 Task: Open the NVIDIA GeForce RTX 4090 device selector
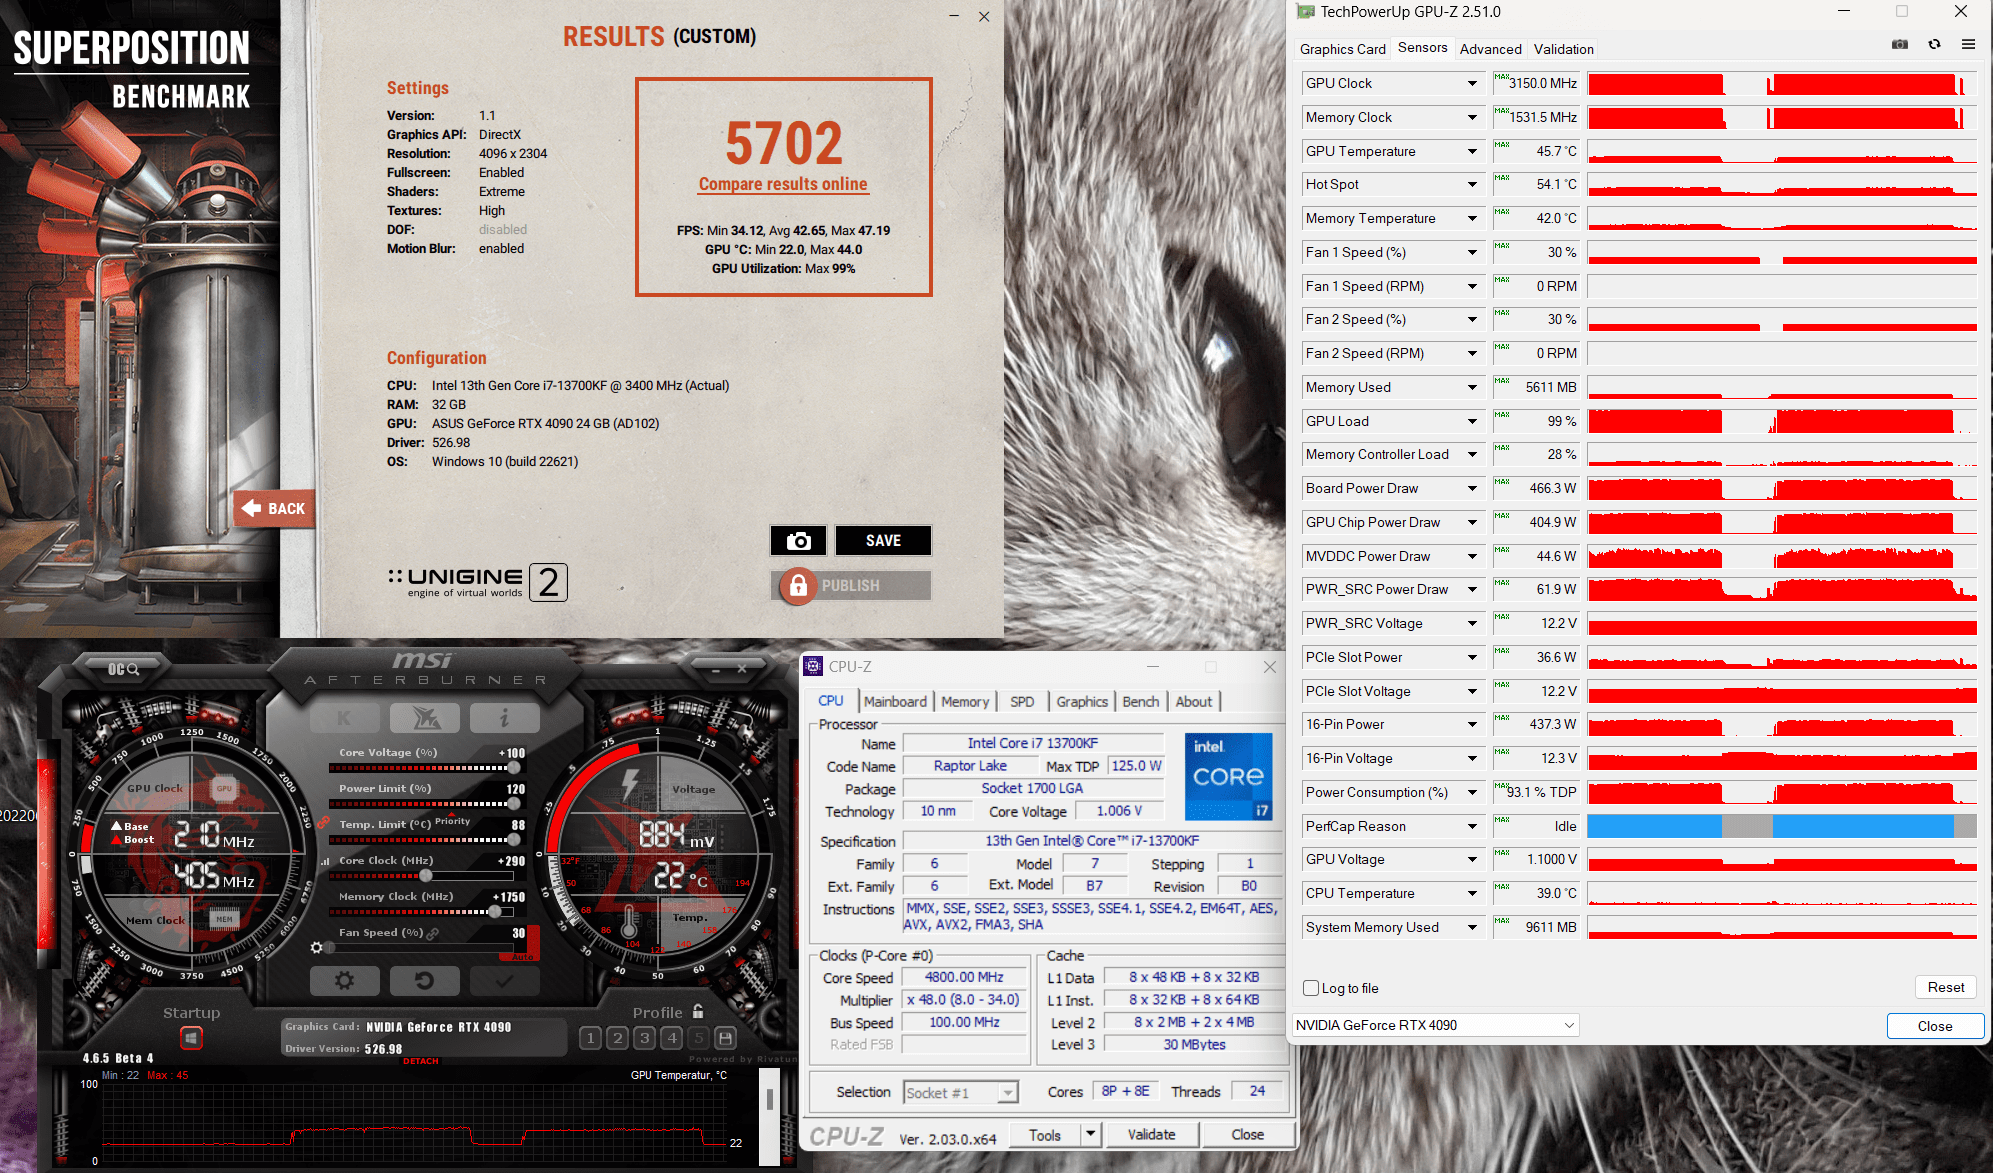pos(1435,1025)
